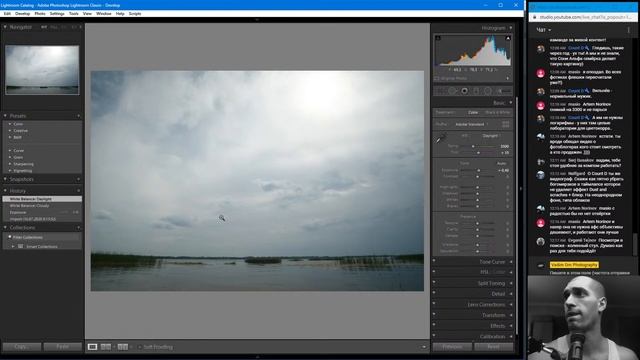Click the Copy button
Screen dimensions: 640x360
pos(22,347)
